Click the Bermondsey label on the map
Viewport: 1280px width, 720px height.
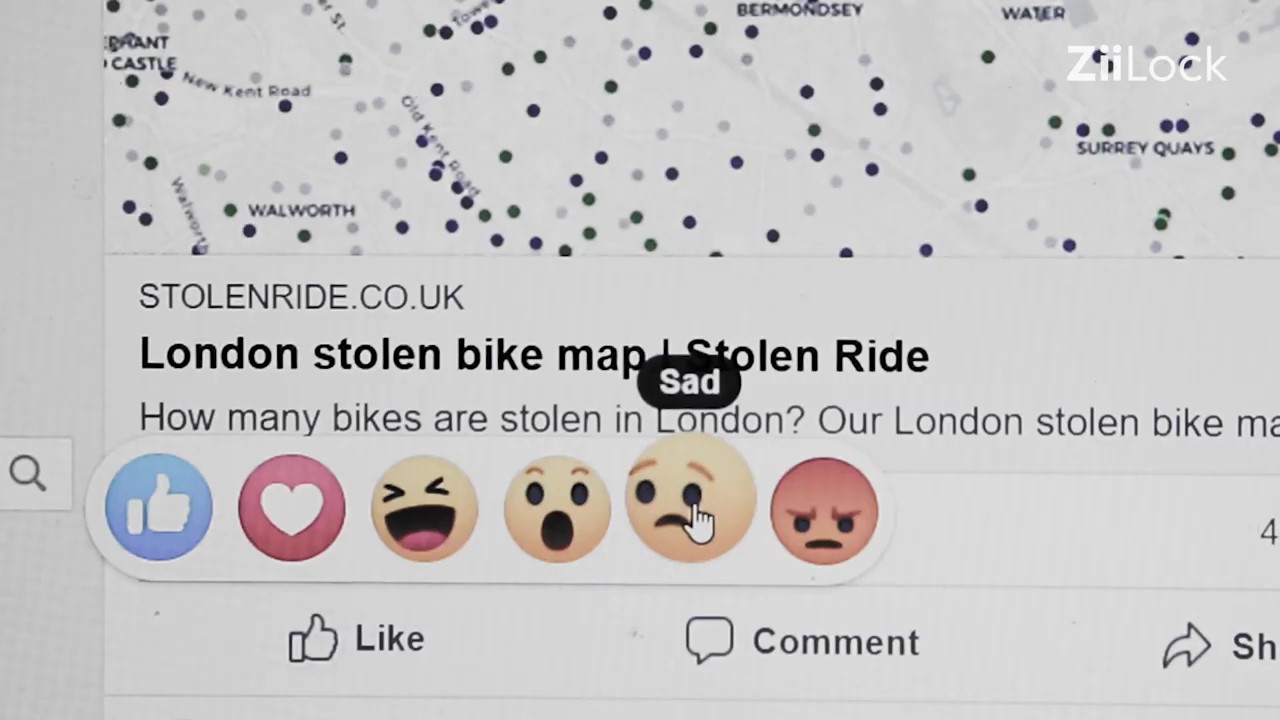pos(799,10)
